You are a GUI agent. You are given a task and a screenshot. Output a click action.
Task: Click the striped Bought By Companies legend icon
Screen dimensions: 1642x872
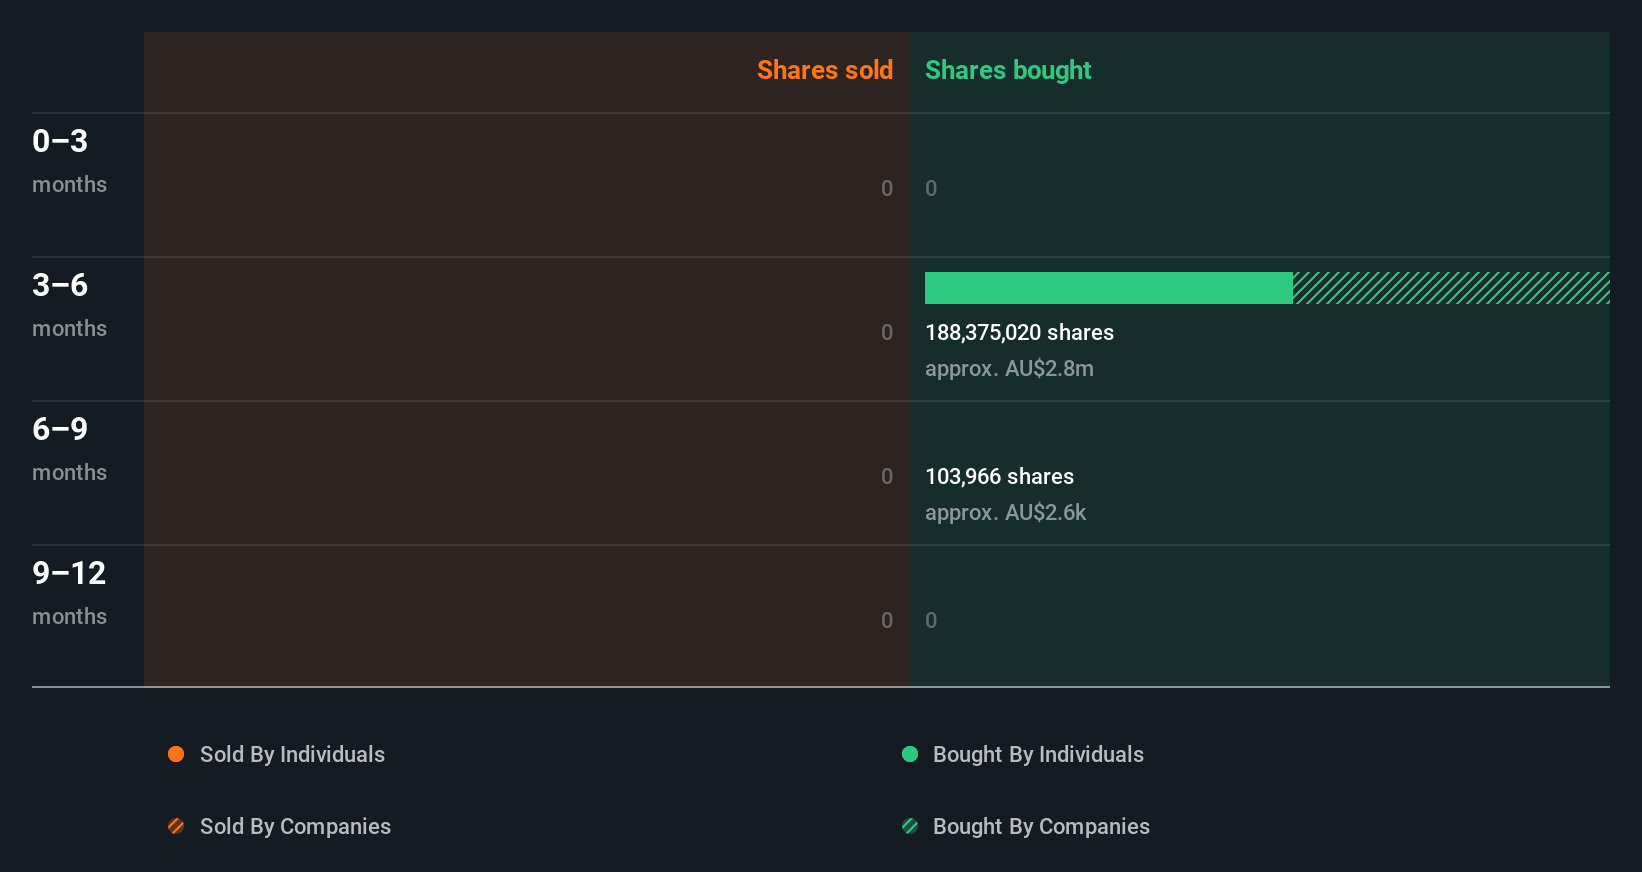tap(910, 826)
